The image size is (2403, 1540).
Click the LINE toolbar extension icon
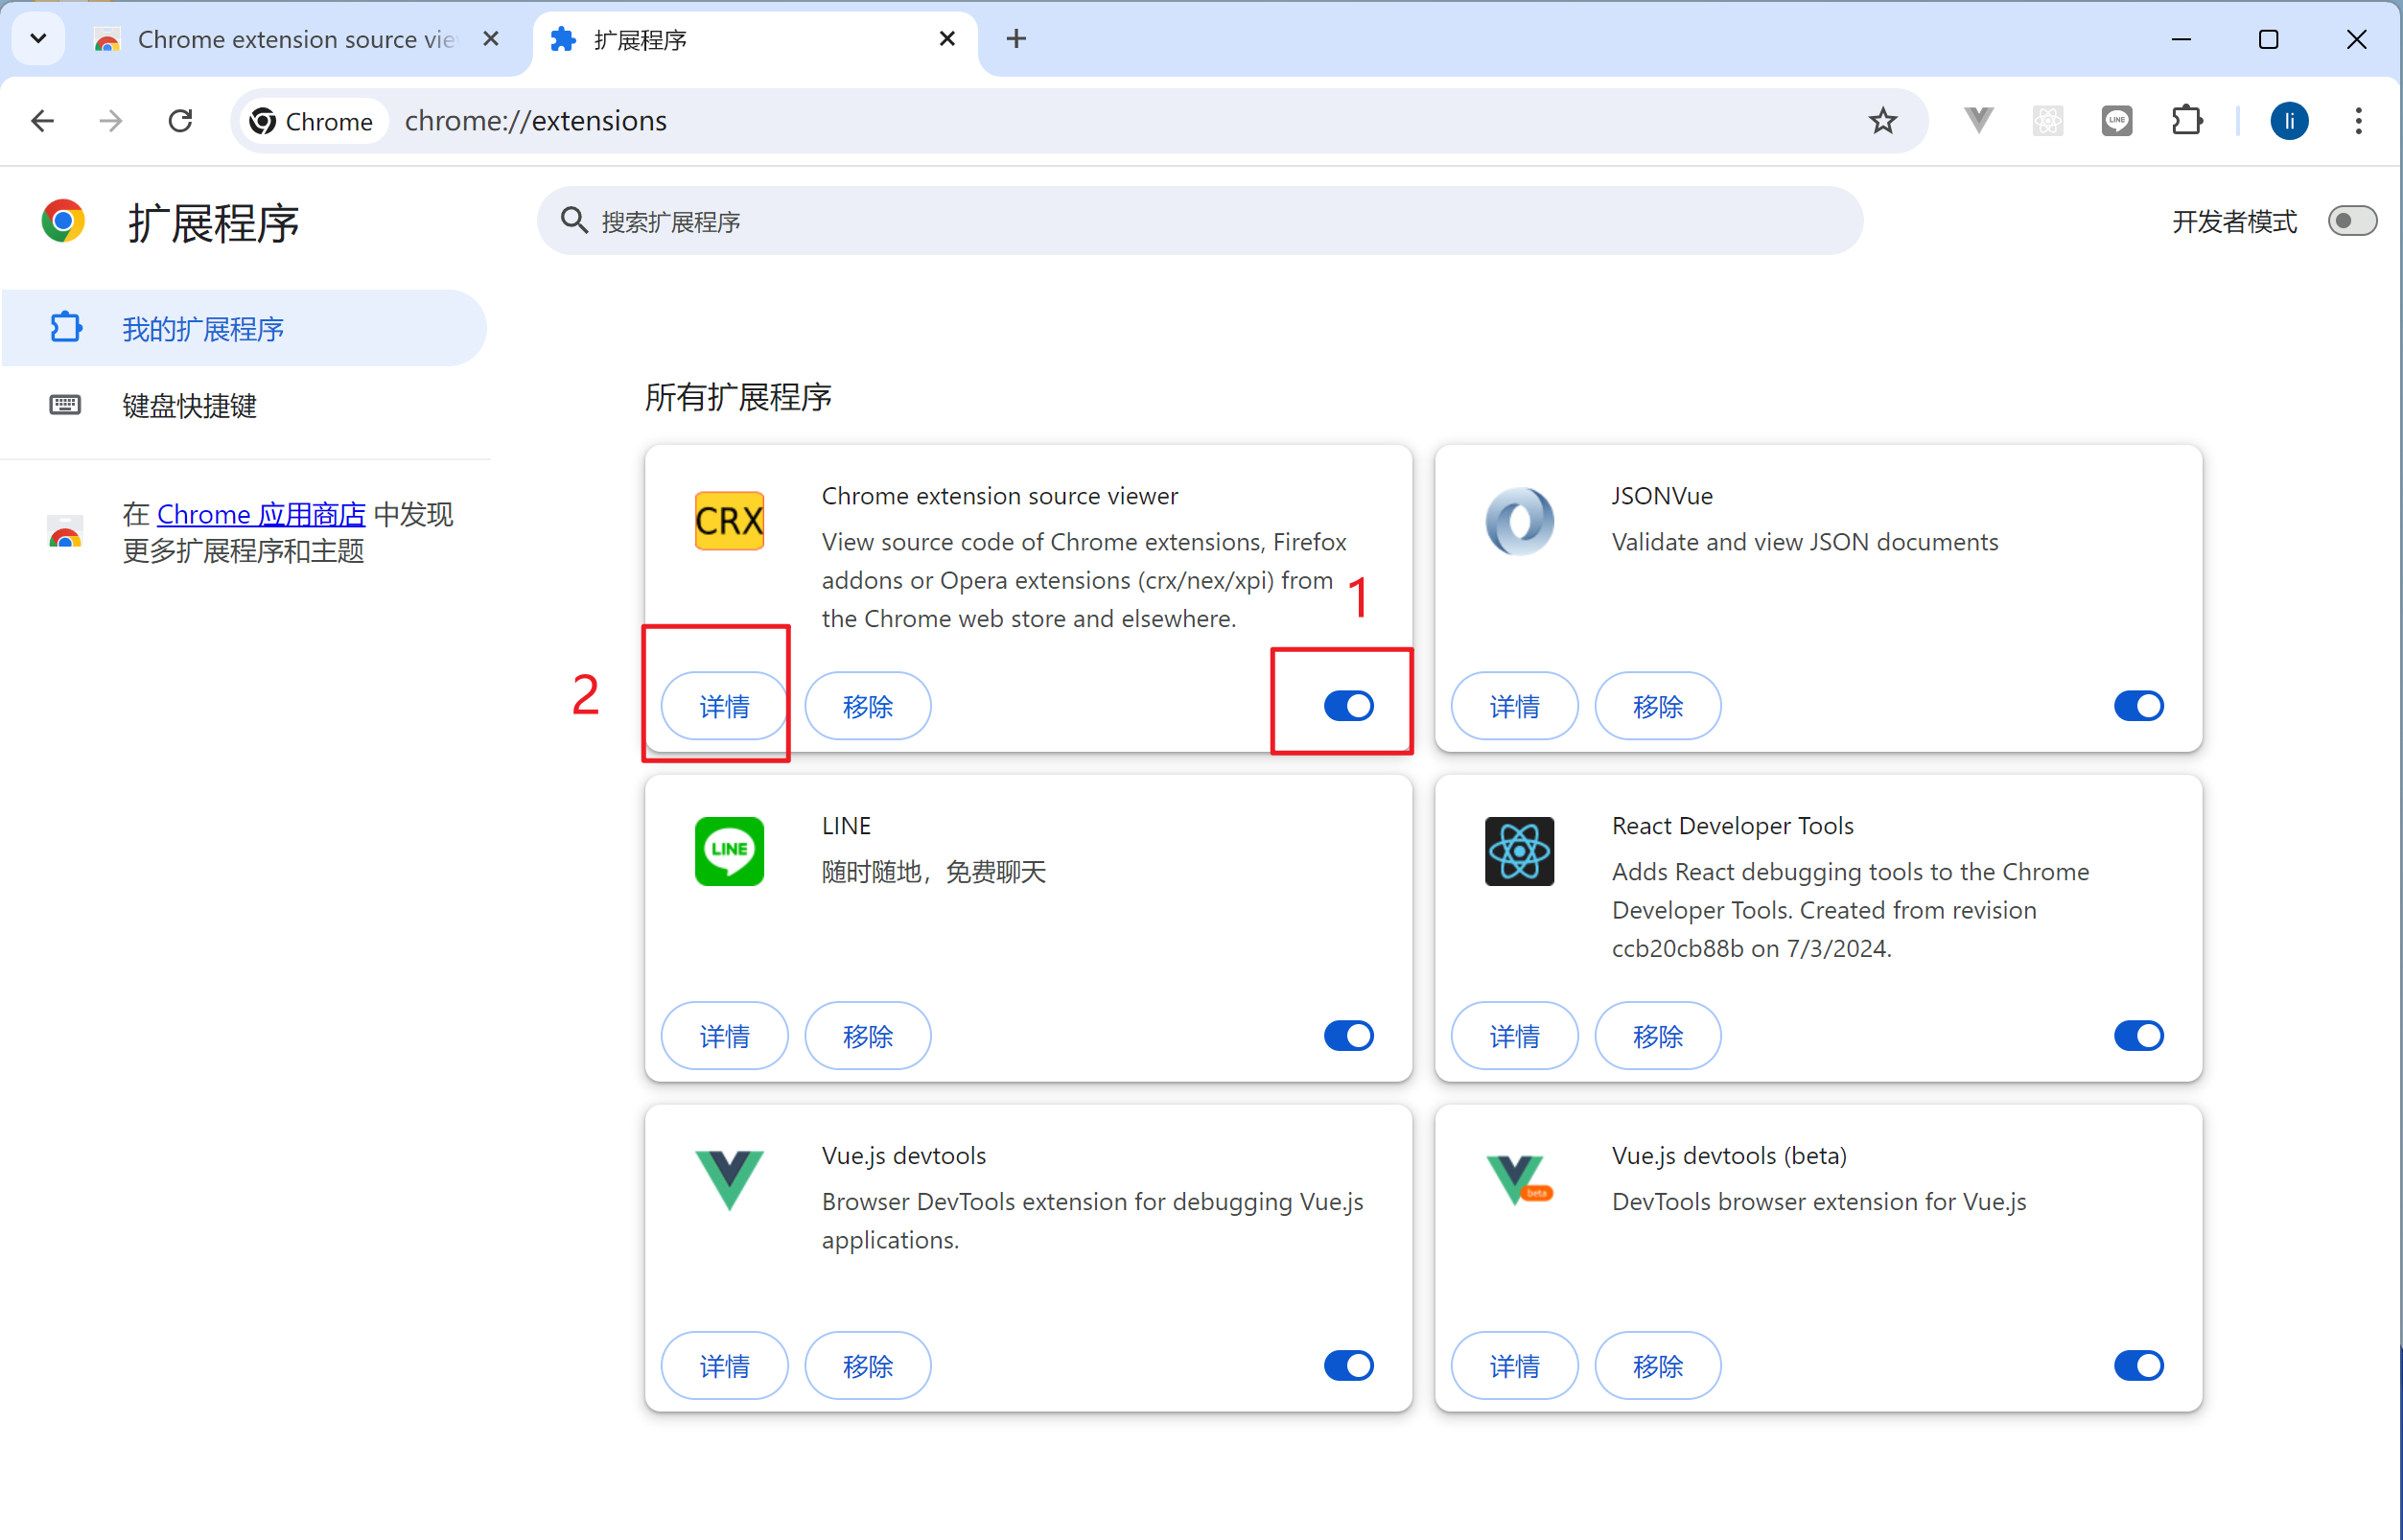[x=2116, y=121]
